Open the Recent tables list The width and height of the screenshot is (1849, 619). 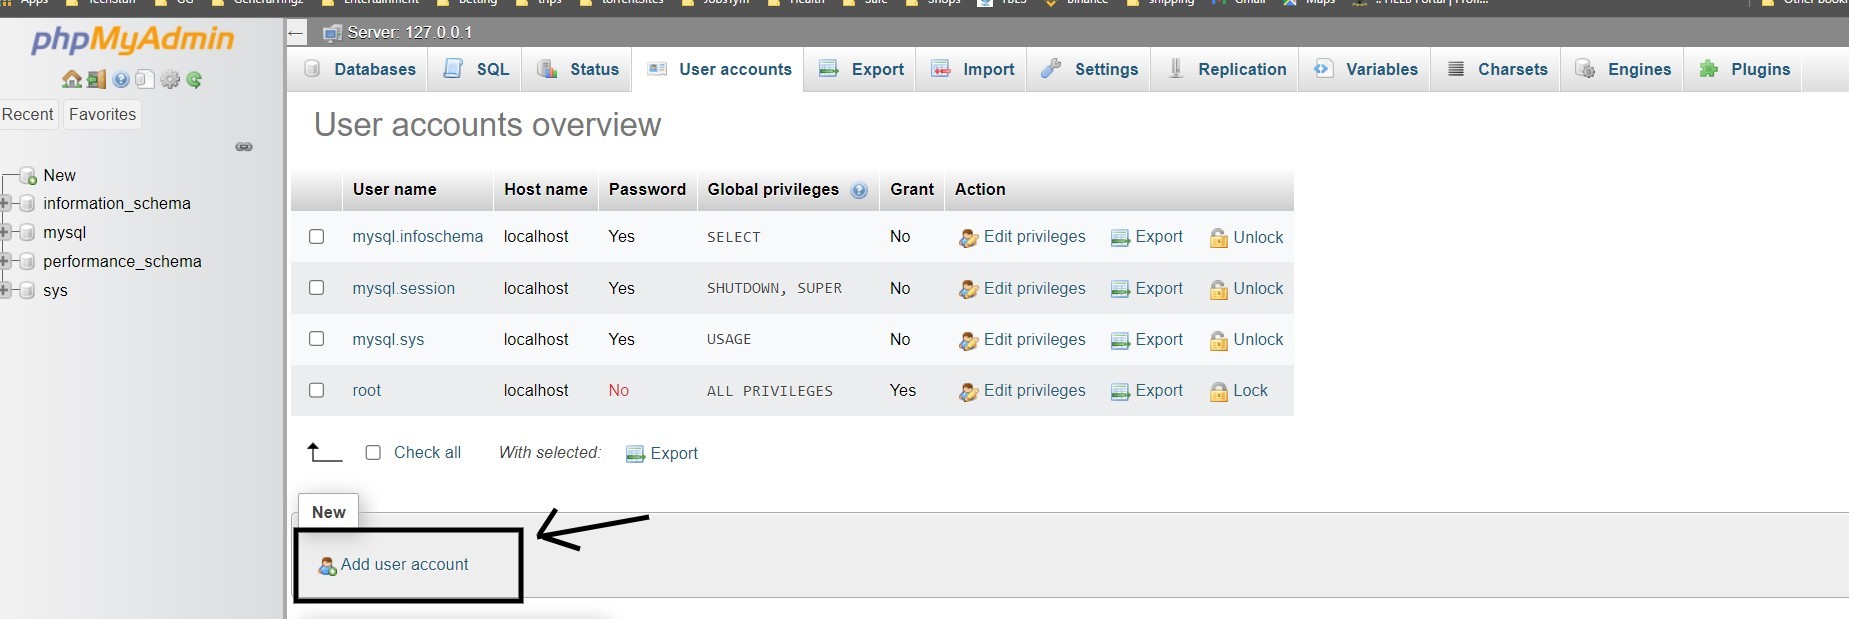point(28,114)
